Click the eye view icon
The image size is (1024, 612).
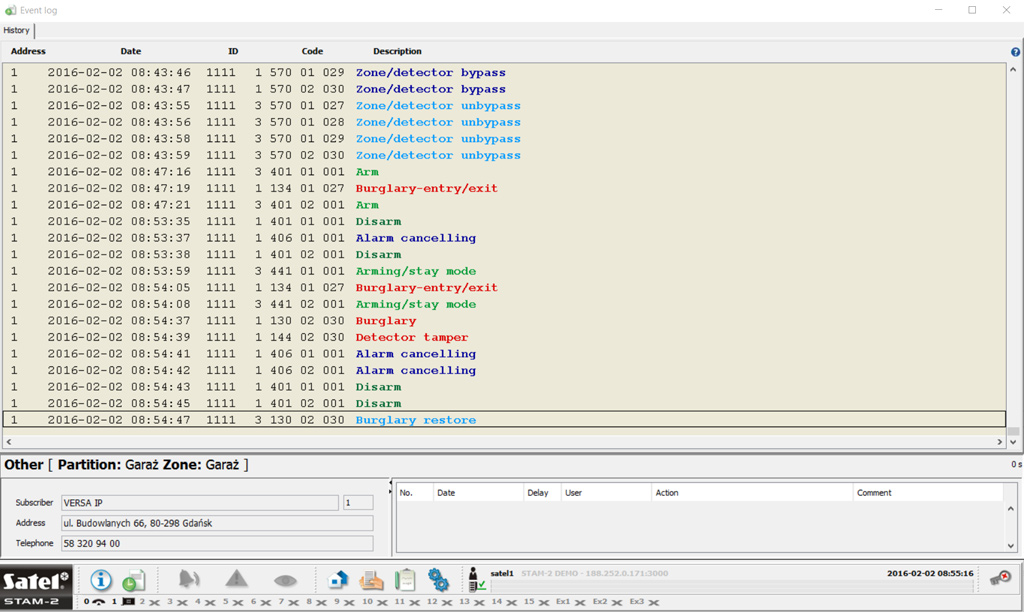(x=285, y=580)
